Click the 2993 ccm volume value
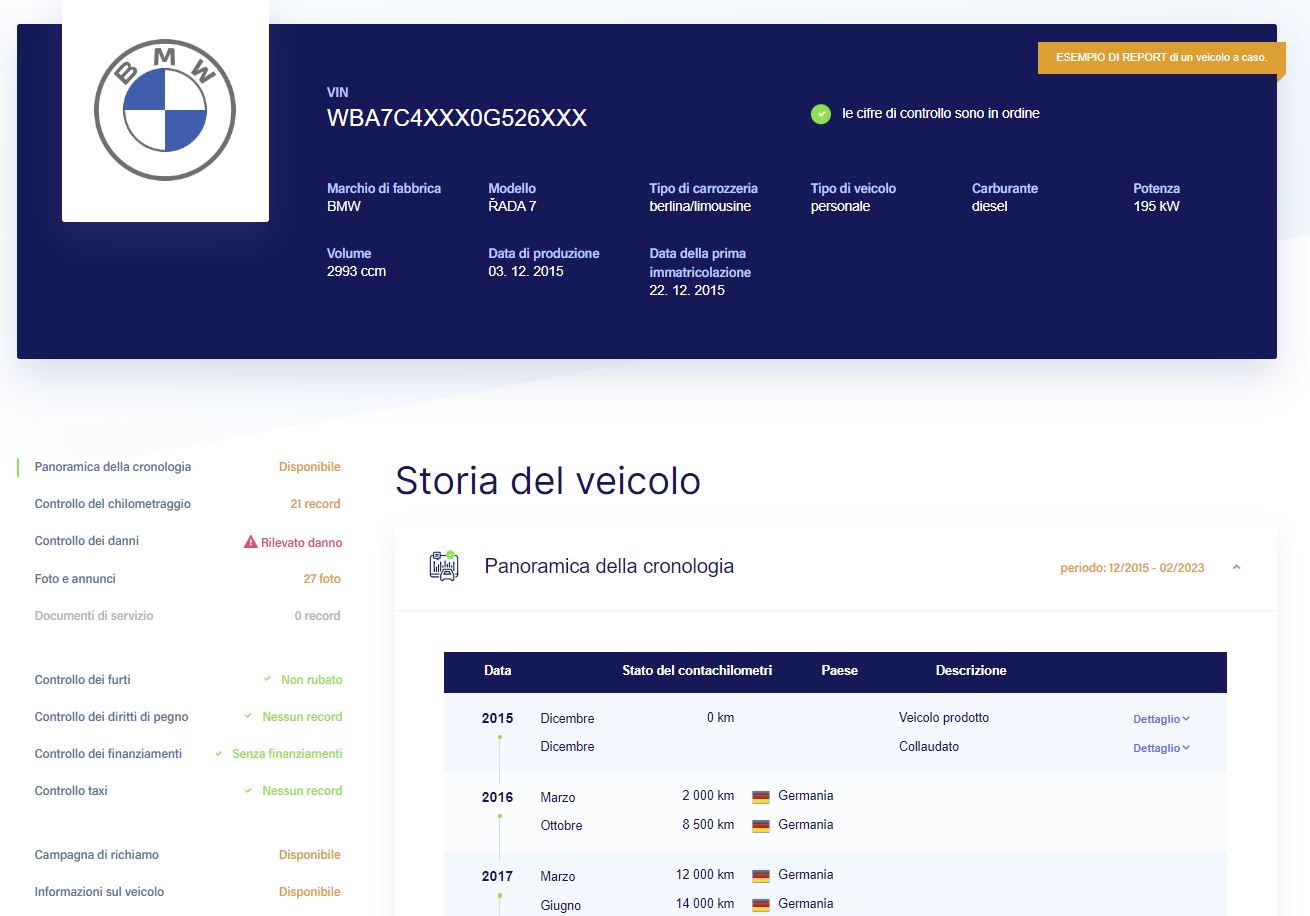The width and height of the screenshot is (1310, 916). click(x=356, y=272)
